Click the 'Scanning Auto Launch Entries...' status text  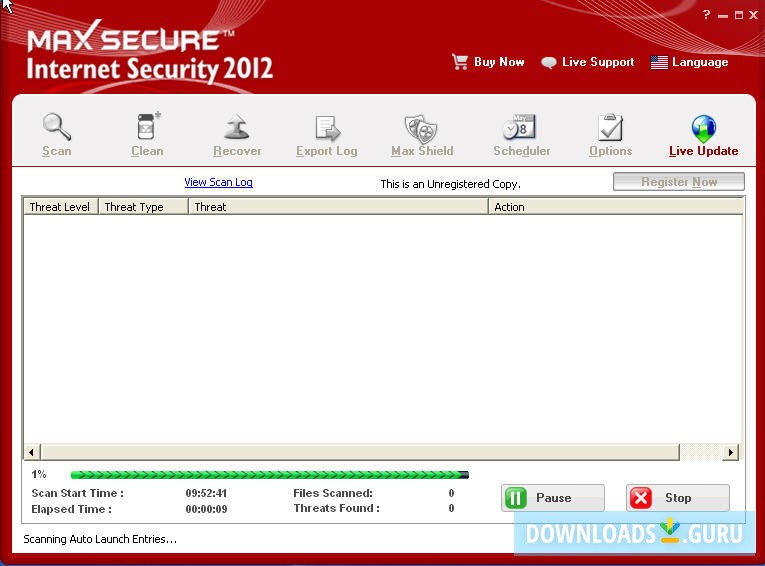(100, 539)
